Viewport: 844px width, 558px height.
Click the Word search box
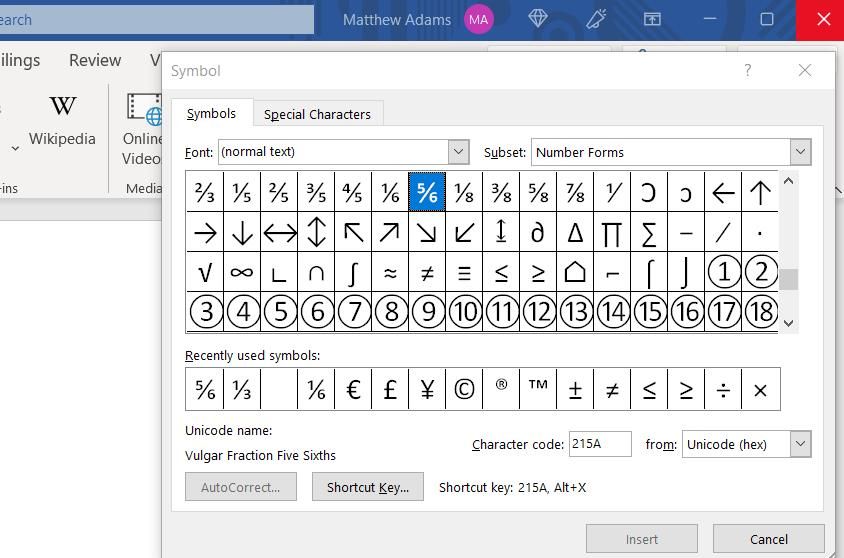(156, 20)
